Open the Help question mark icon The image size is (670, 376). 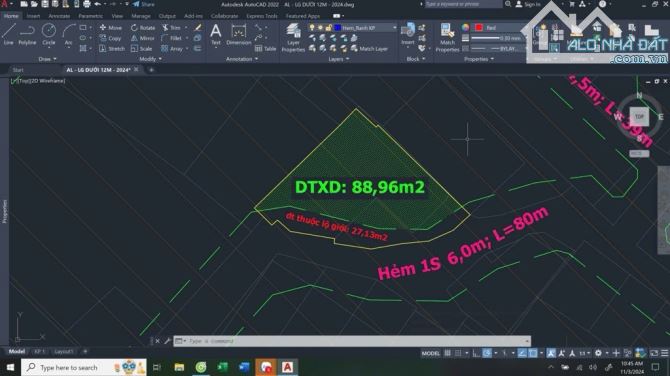click(x=602, y=4)
